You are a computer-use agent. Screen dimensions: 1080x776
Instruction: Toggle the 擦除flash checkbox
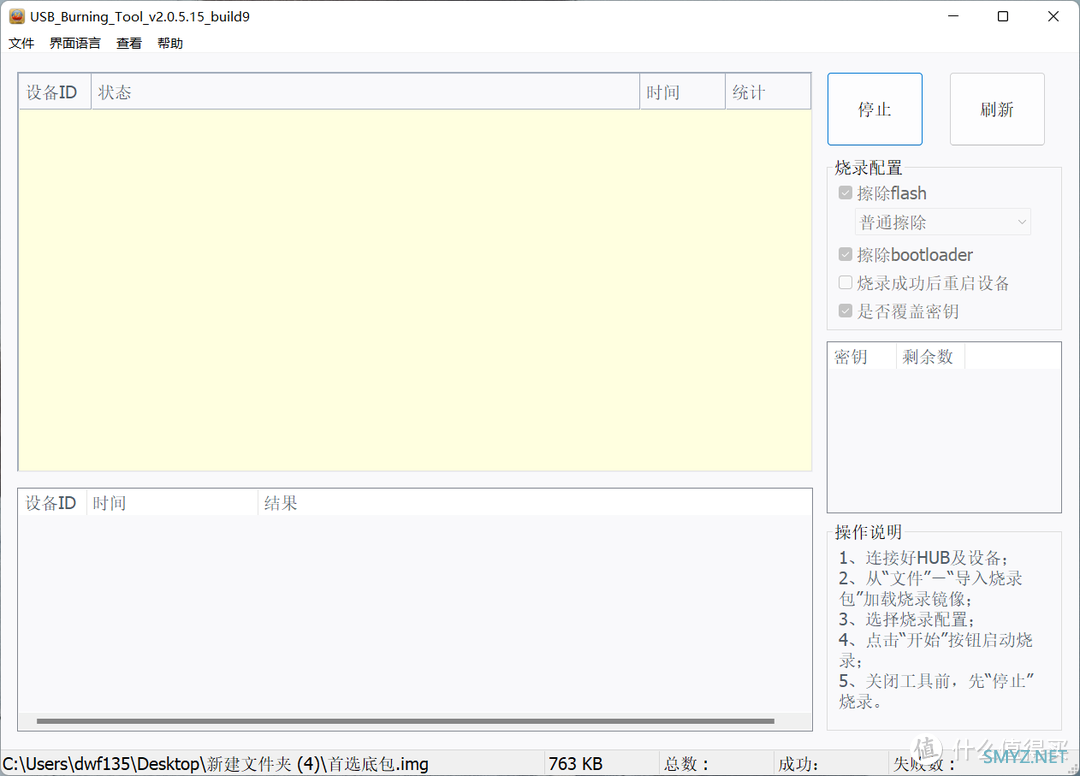coord(845,193)
